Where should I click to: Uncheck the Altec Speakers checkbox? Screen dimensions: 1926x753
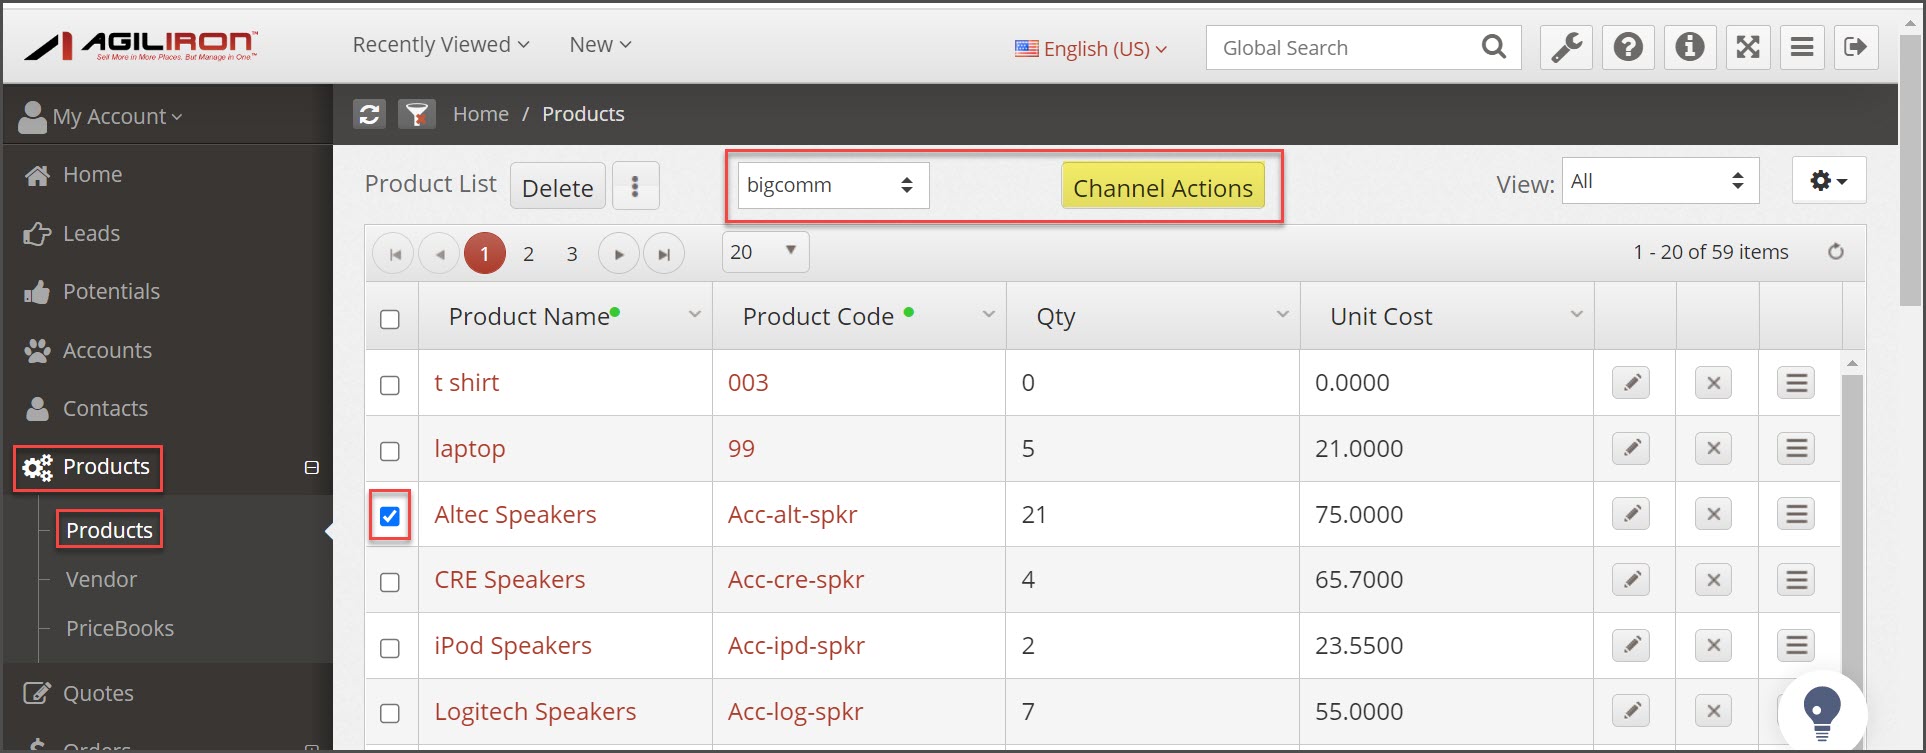tap(390, 516)
